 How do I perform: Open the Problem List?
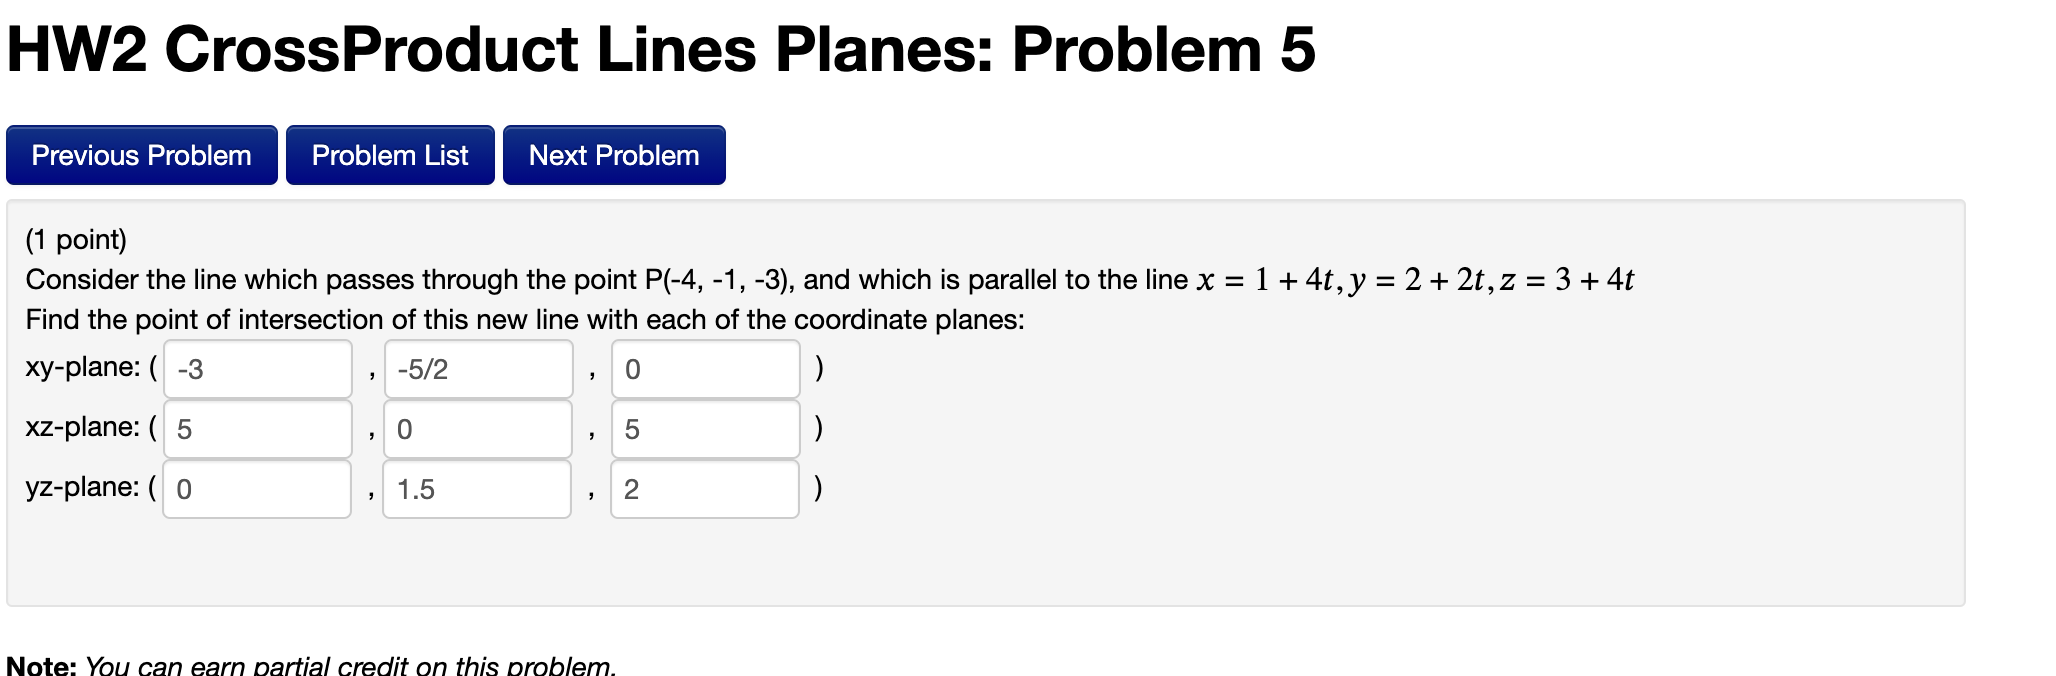[x=389, y=155]
